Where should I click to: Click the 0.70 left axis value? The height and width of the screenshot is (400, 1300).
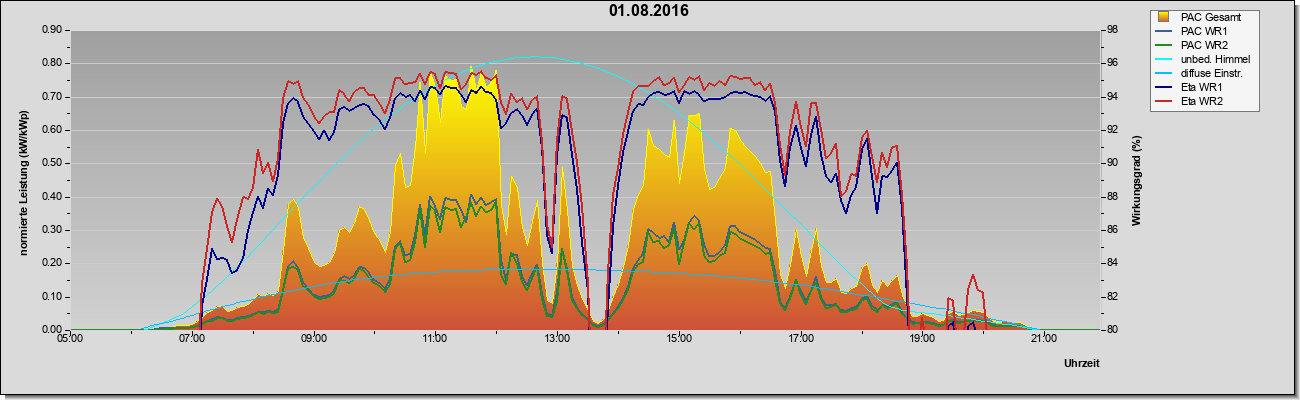pos(52,97)
